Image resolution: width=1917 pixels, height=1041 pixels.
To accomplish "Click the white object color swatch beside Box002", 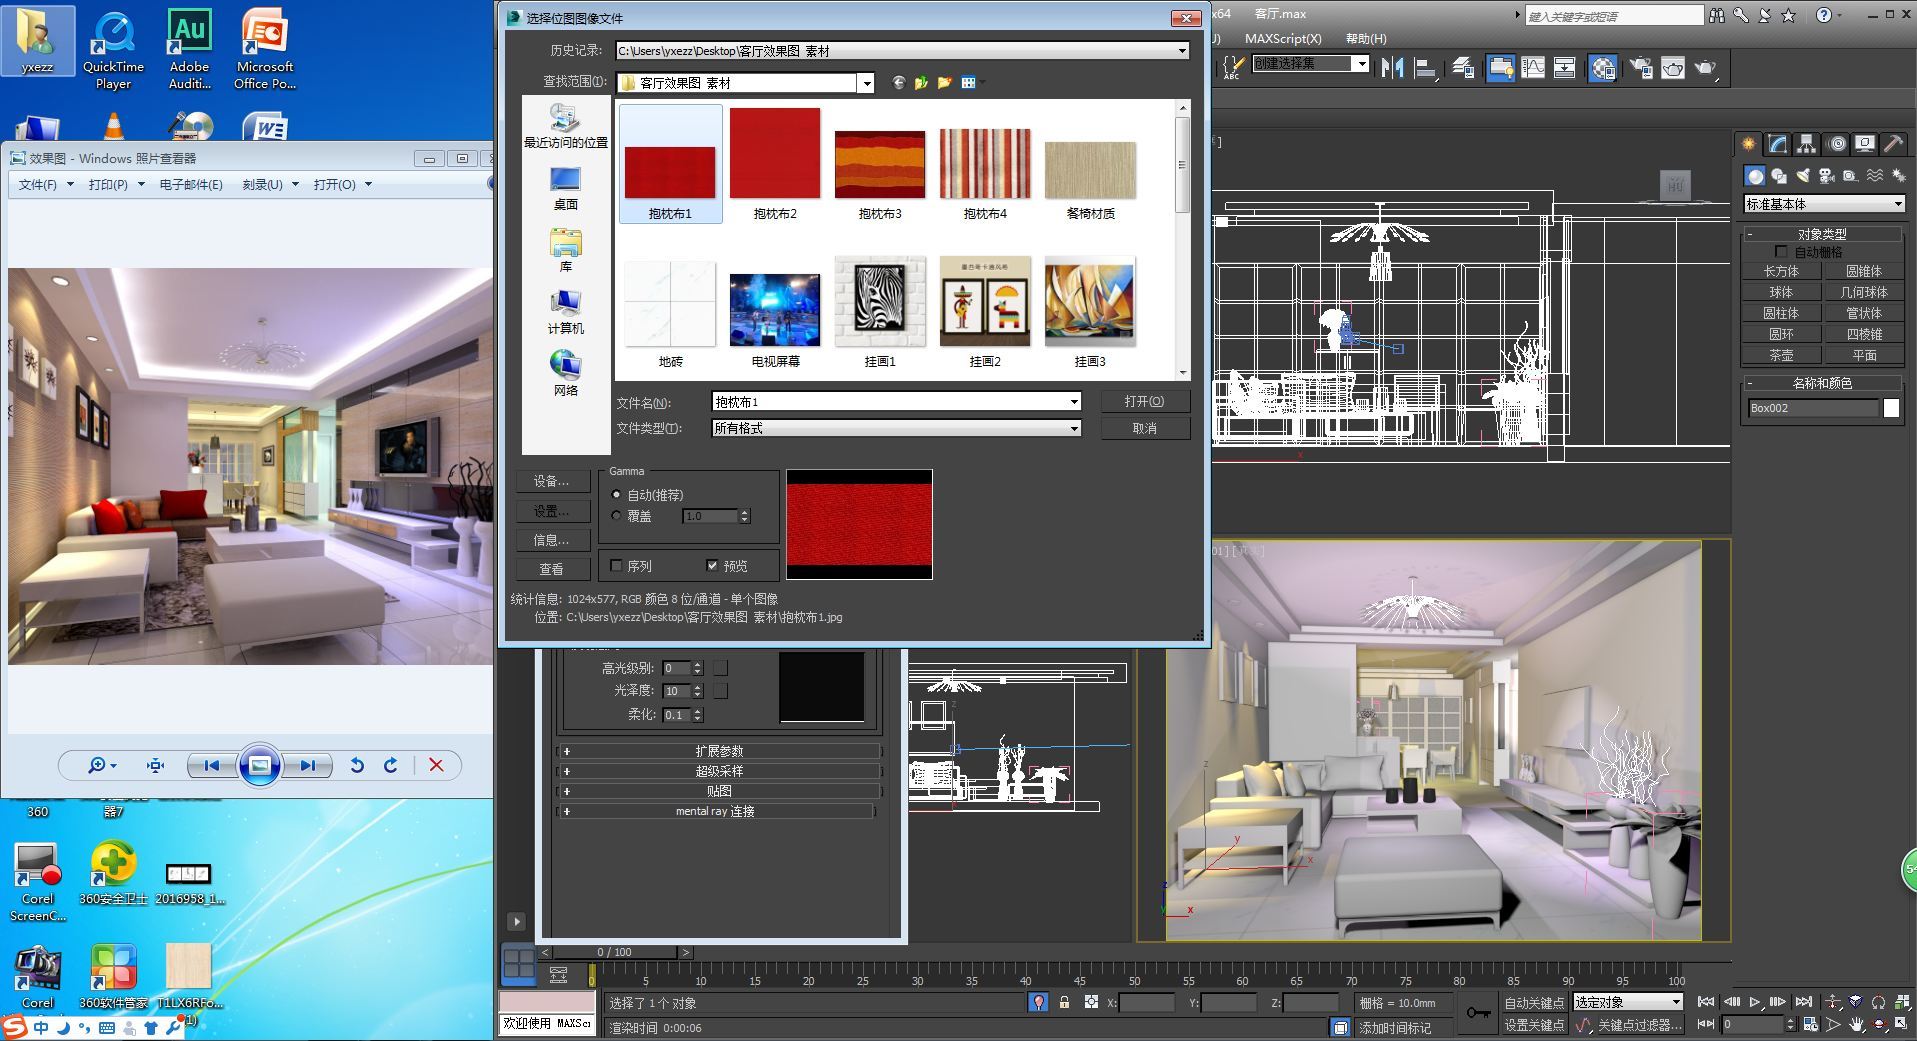I will pos(1891,408).
